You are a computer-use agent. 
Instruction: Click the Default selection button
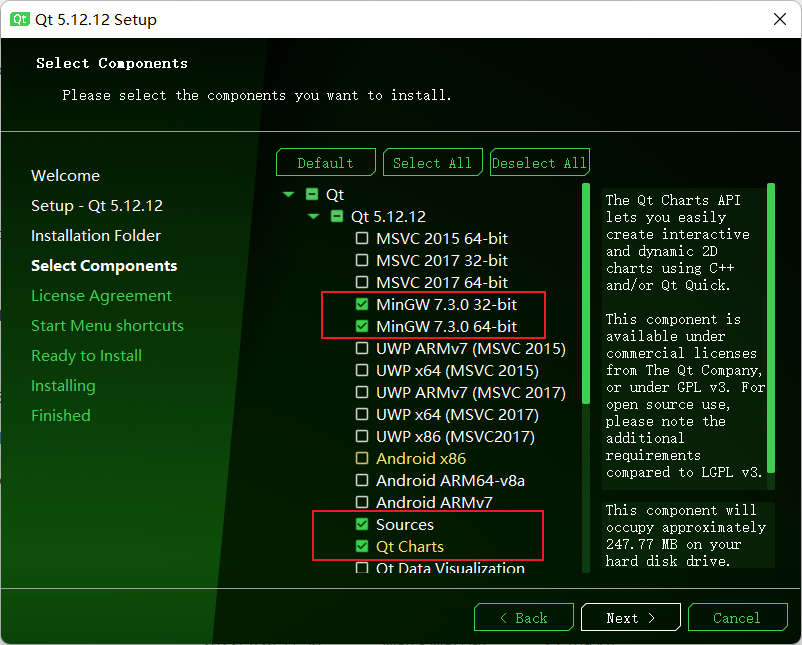[326, 163]
